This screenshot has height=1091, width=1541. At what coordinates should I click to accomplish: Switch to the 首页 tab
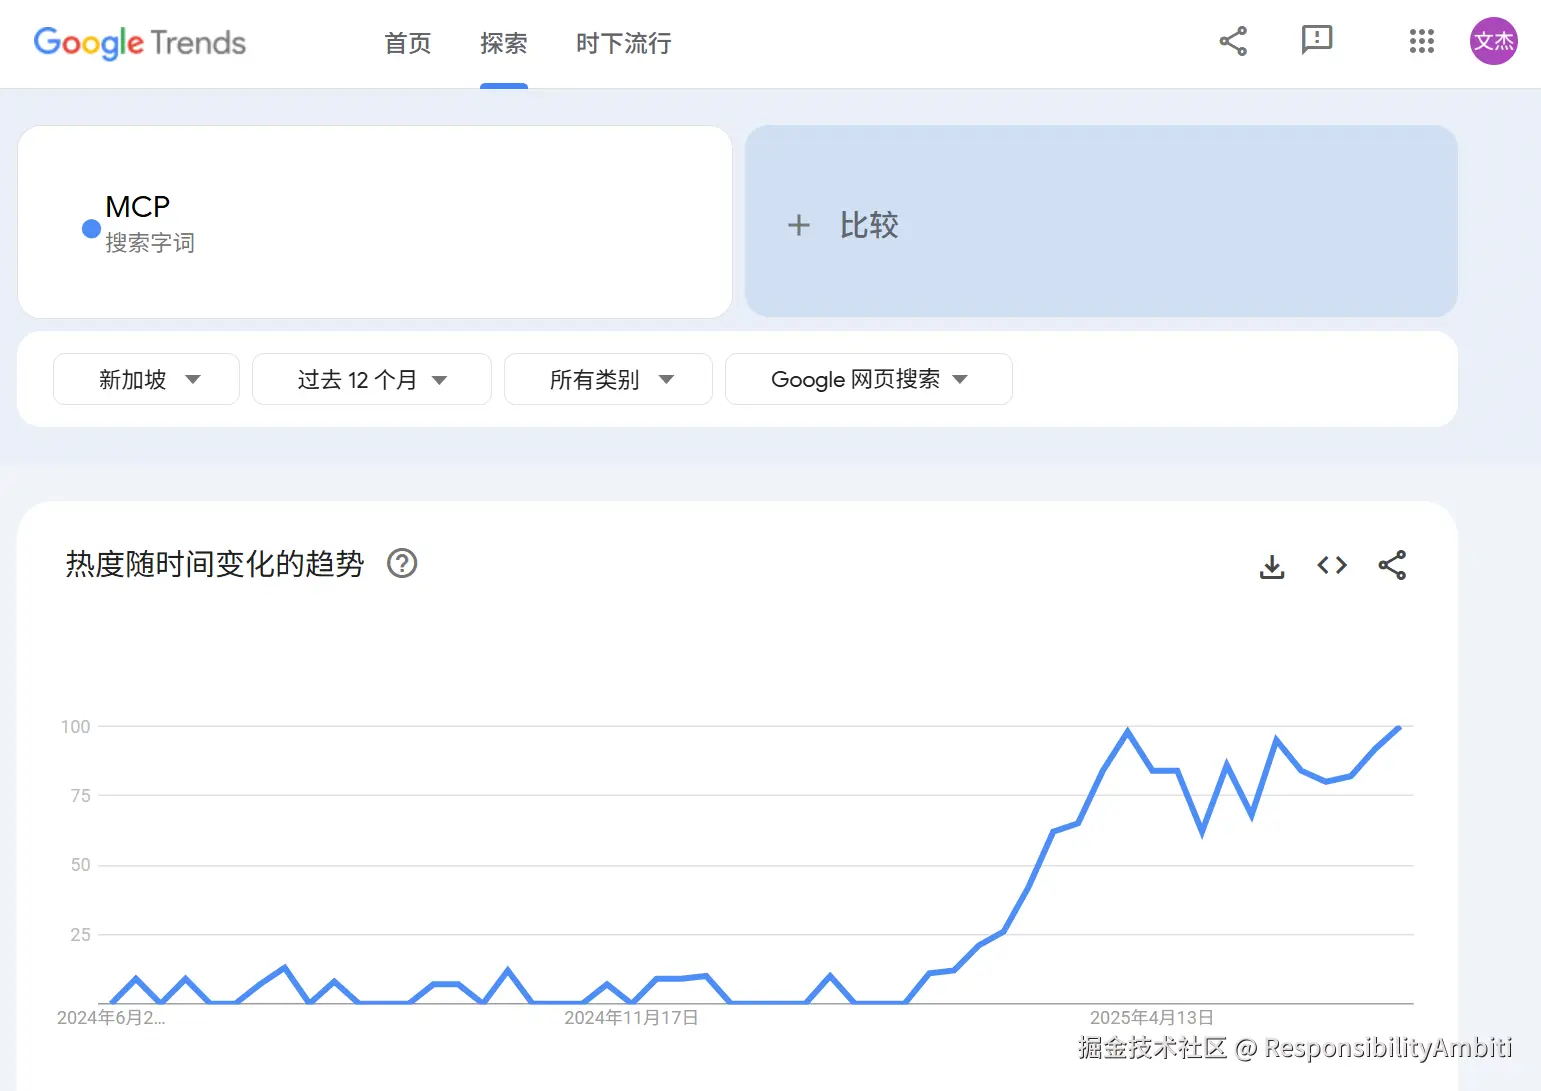[406, 44]
